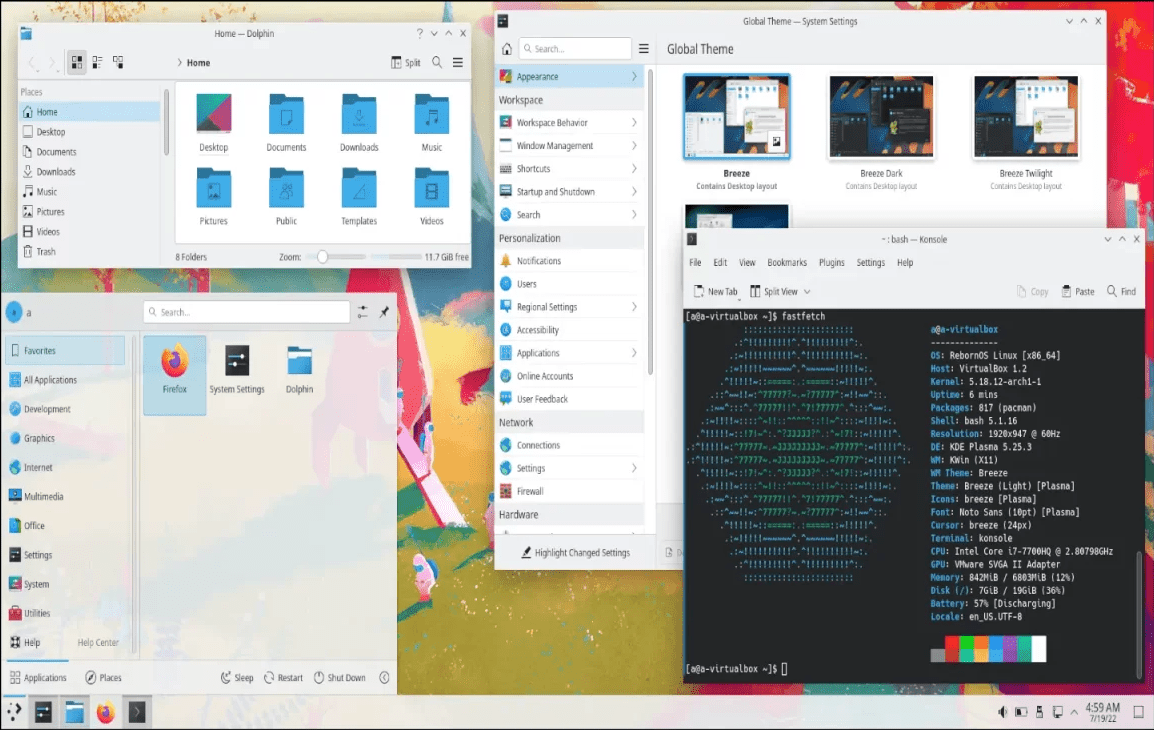Select Desktop in Dolphin Places panel
This screenshot has height=730, width=1154.
point(88,132)
